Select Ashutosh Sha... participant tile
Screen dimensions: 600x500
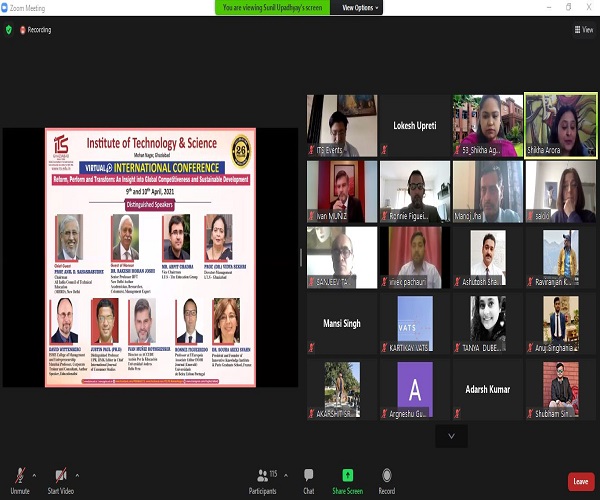[x=488, y=257]
